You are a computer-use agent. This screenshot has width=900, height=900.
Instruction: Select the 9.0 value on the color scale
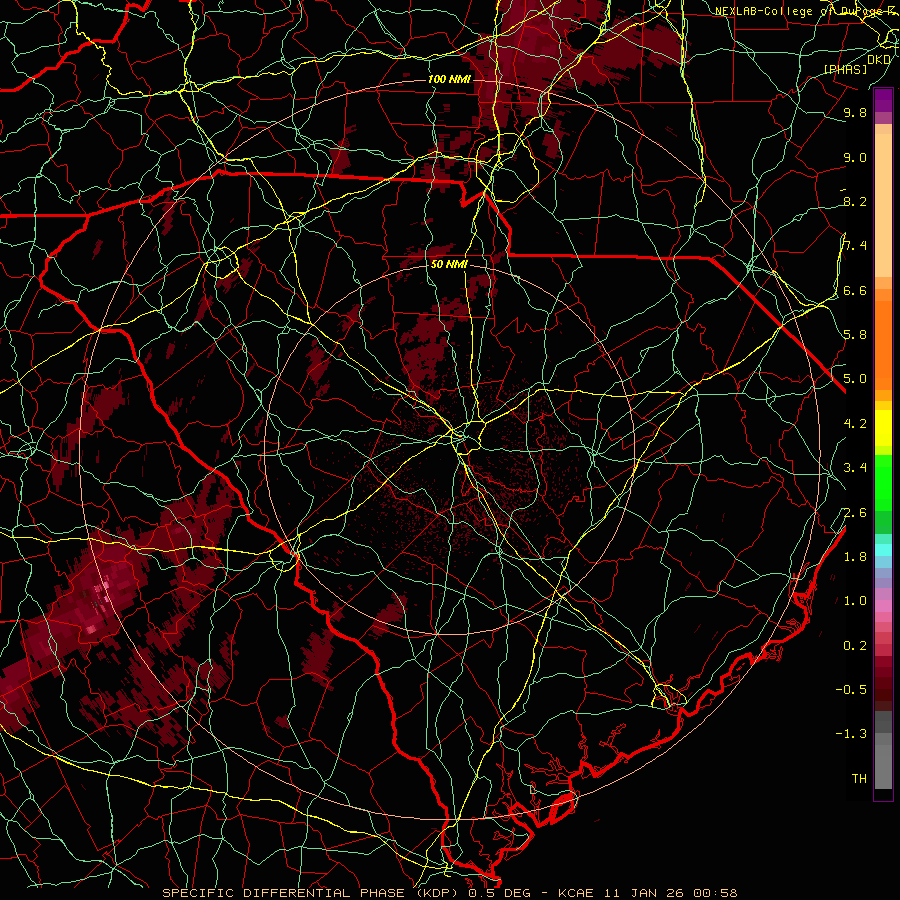[855, 157]
